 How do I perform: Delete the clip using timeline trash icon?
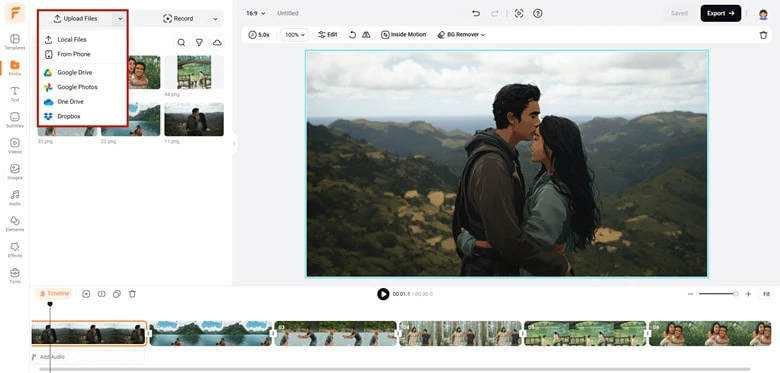click(132, 294)
